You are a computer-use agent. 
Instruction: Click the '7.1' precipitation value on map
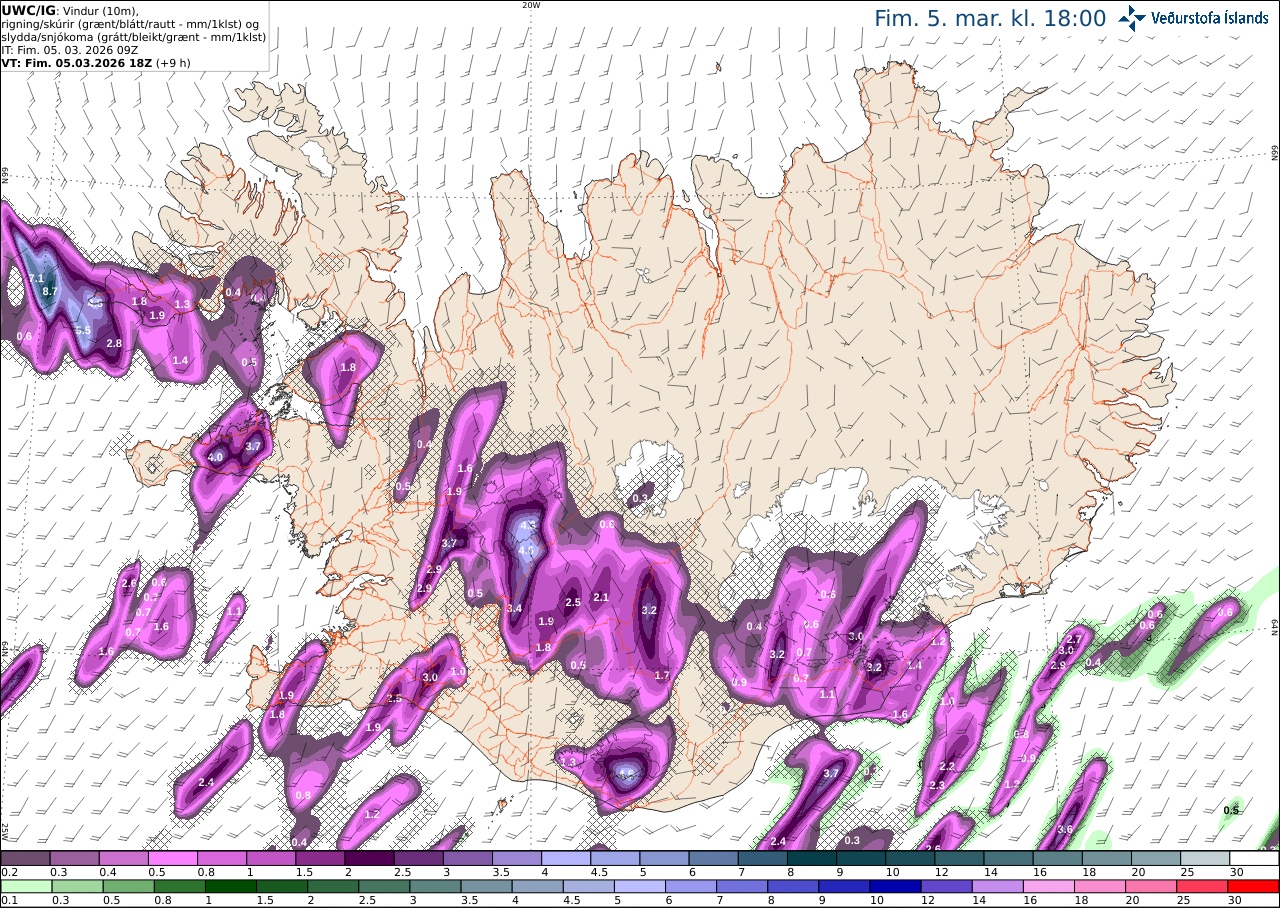click(36, 277)
